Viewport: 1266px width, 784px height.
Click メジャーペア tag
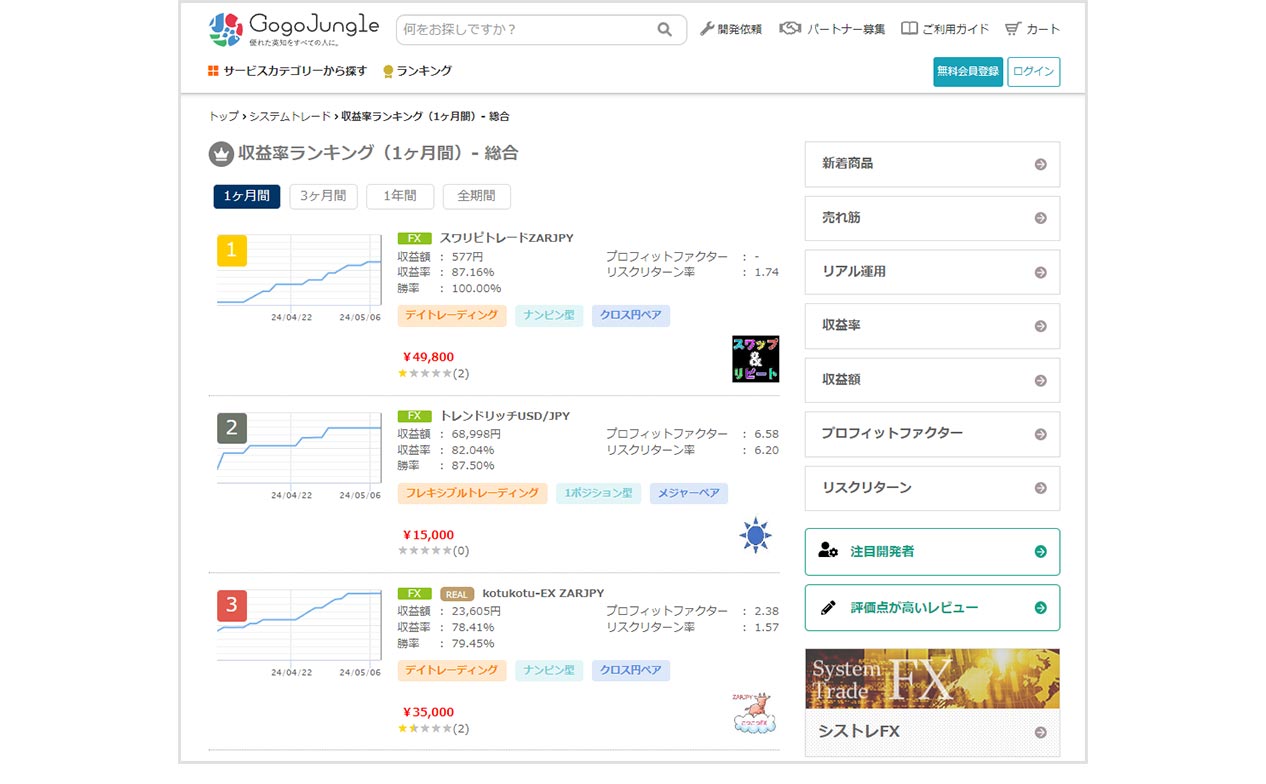click(x=689, y=494)
